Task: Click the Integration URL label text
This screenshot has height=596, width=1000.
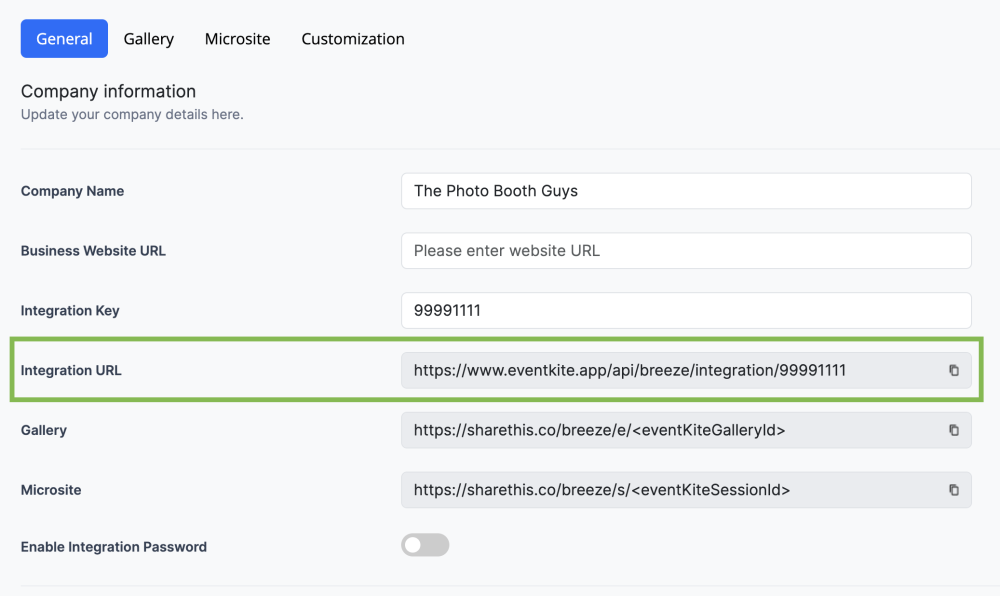Action: click(71, 371)
